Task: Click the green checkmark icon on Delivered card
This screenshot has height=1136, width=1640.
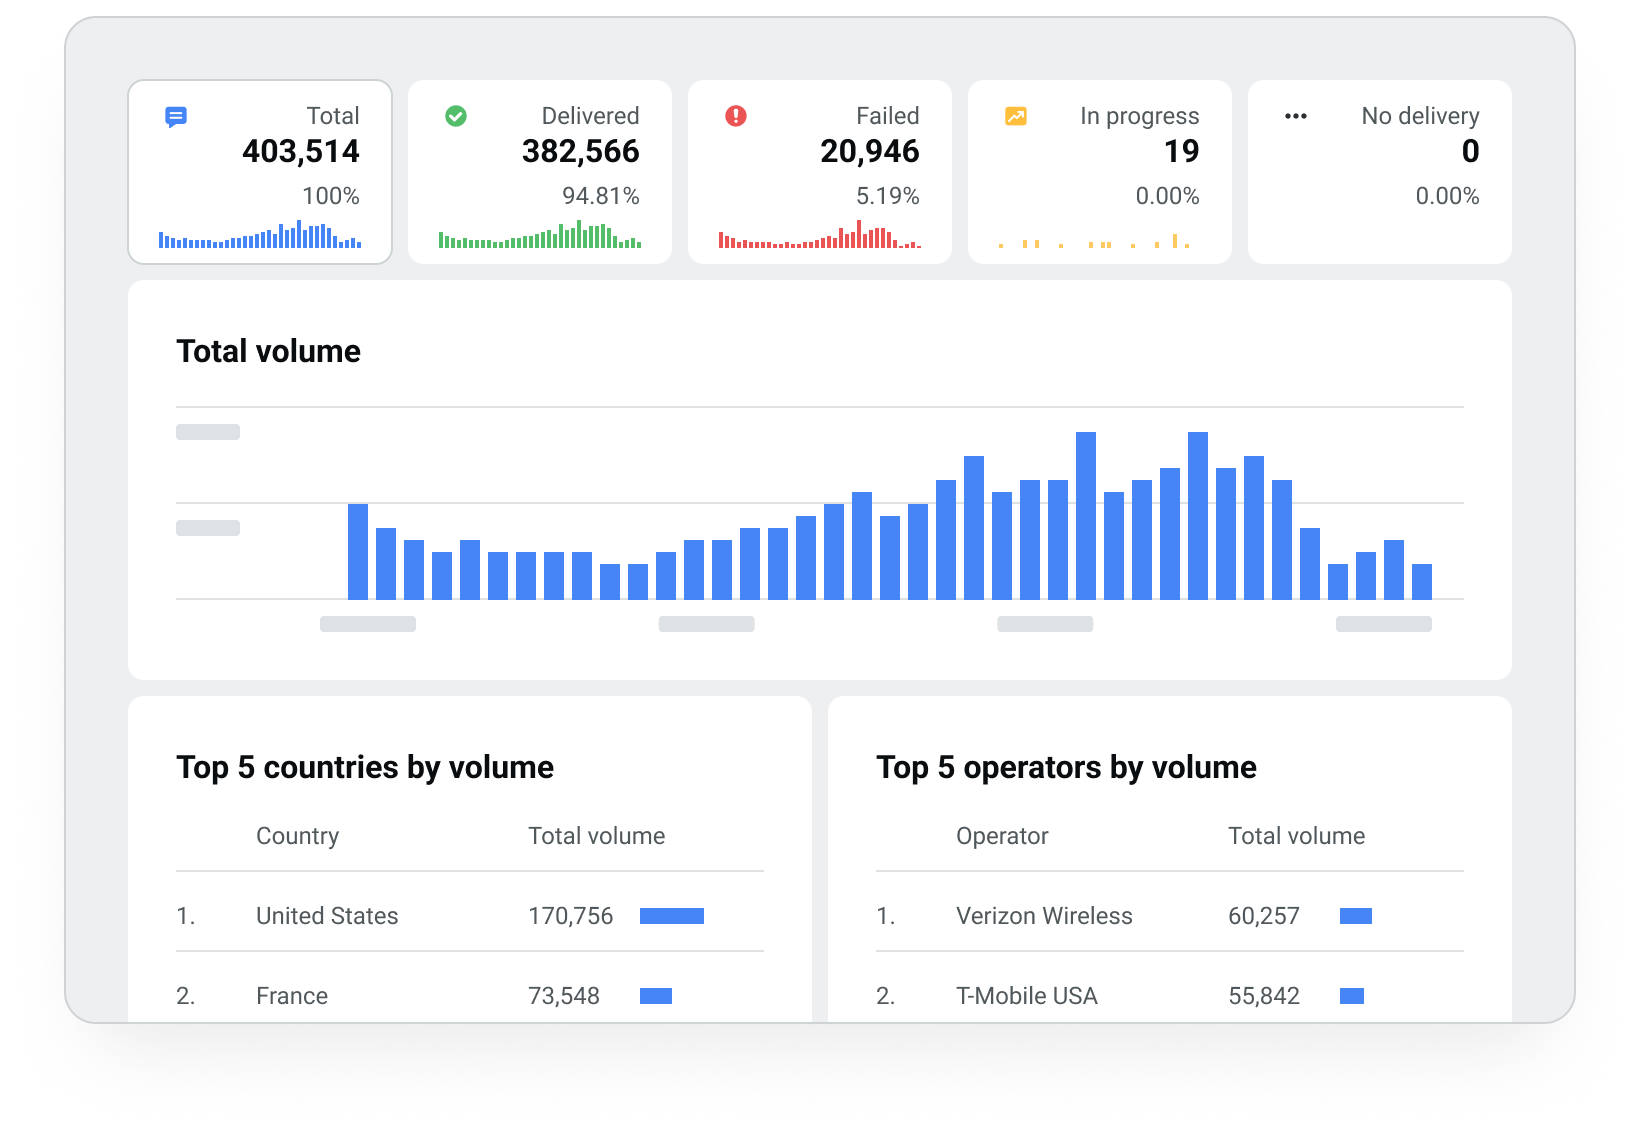Action: pos(456,116)
